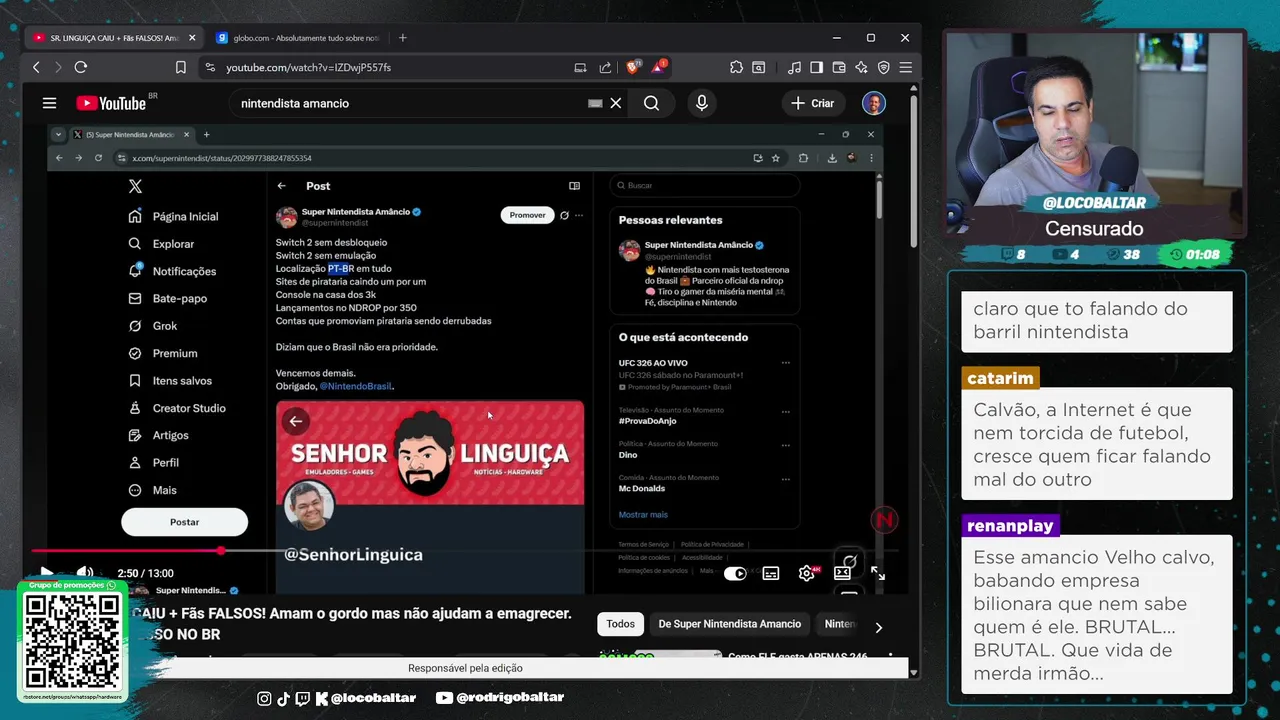Open Premium in X sidebar
Screen dimensions: 1280x720
(162, 353)
